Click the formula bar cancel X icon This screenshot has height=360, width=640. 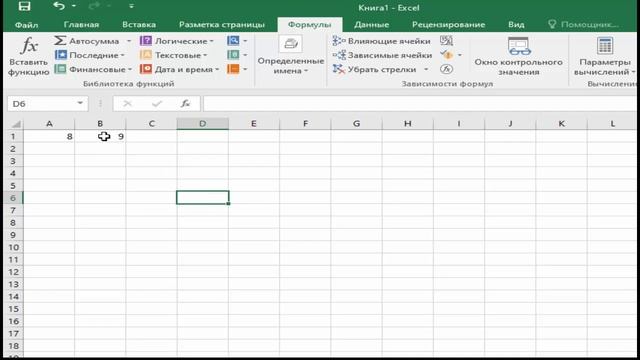click(x=127, y=104)
